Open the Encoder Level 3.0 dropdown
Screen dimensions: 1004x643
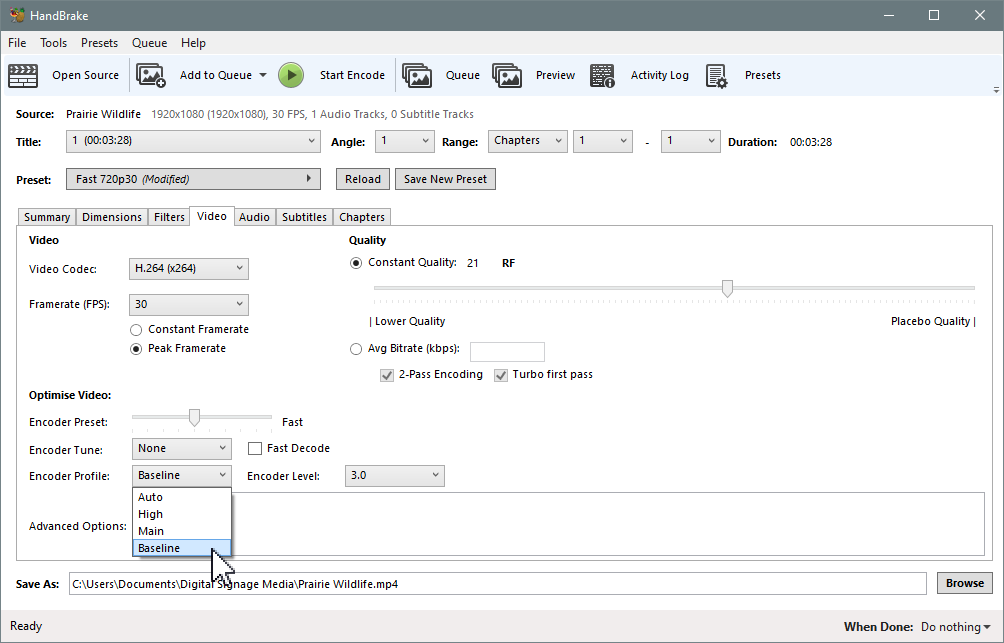click(x=394, y=476)
